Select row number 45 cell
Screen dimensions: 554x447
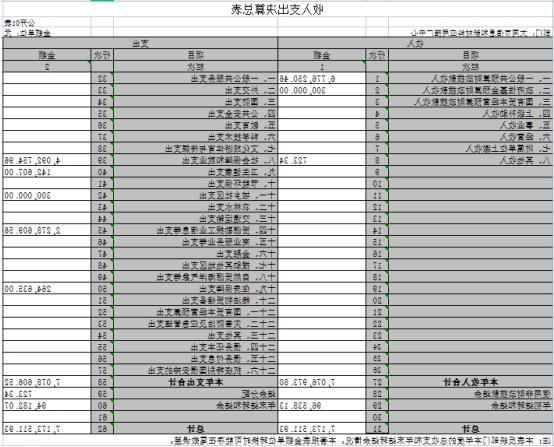tap(102, 230)
